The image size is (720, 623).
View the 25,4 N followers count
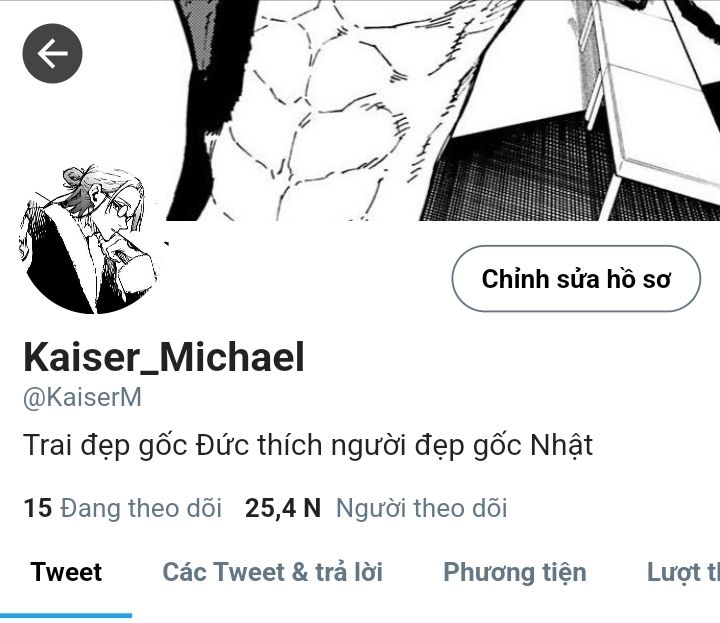(x=283, y=509)
